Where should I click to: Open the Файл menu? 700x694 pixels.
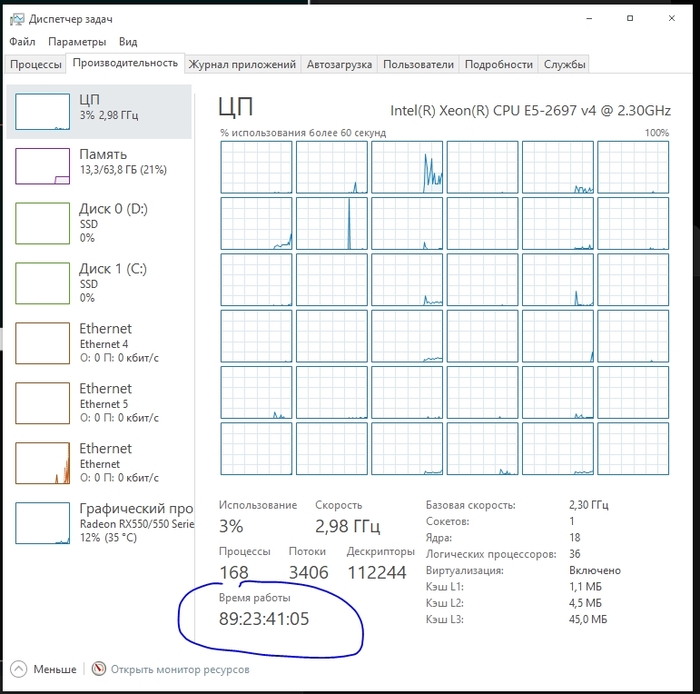click(x=22, y=42)
